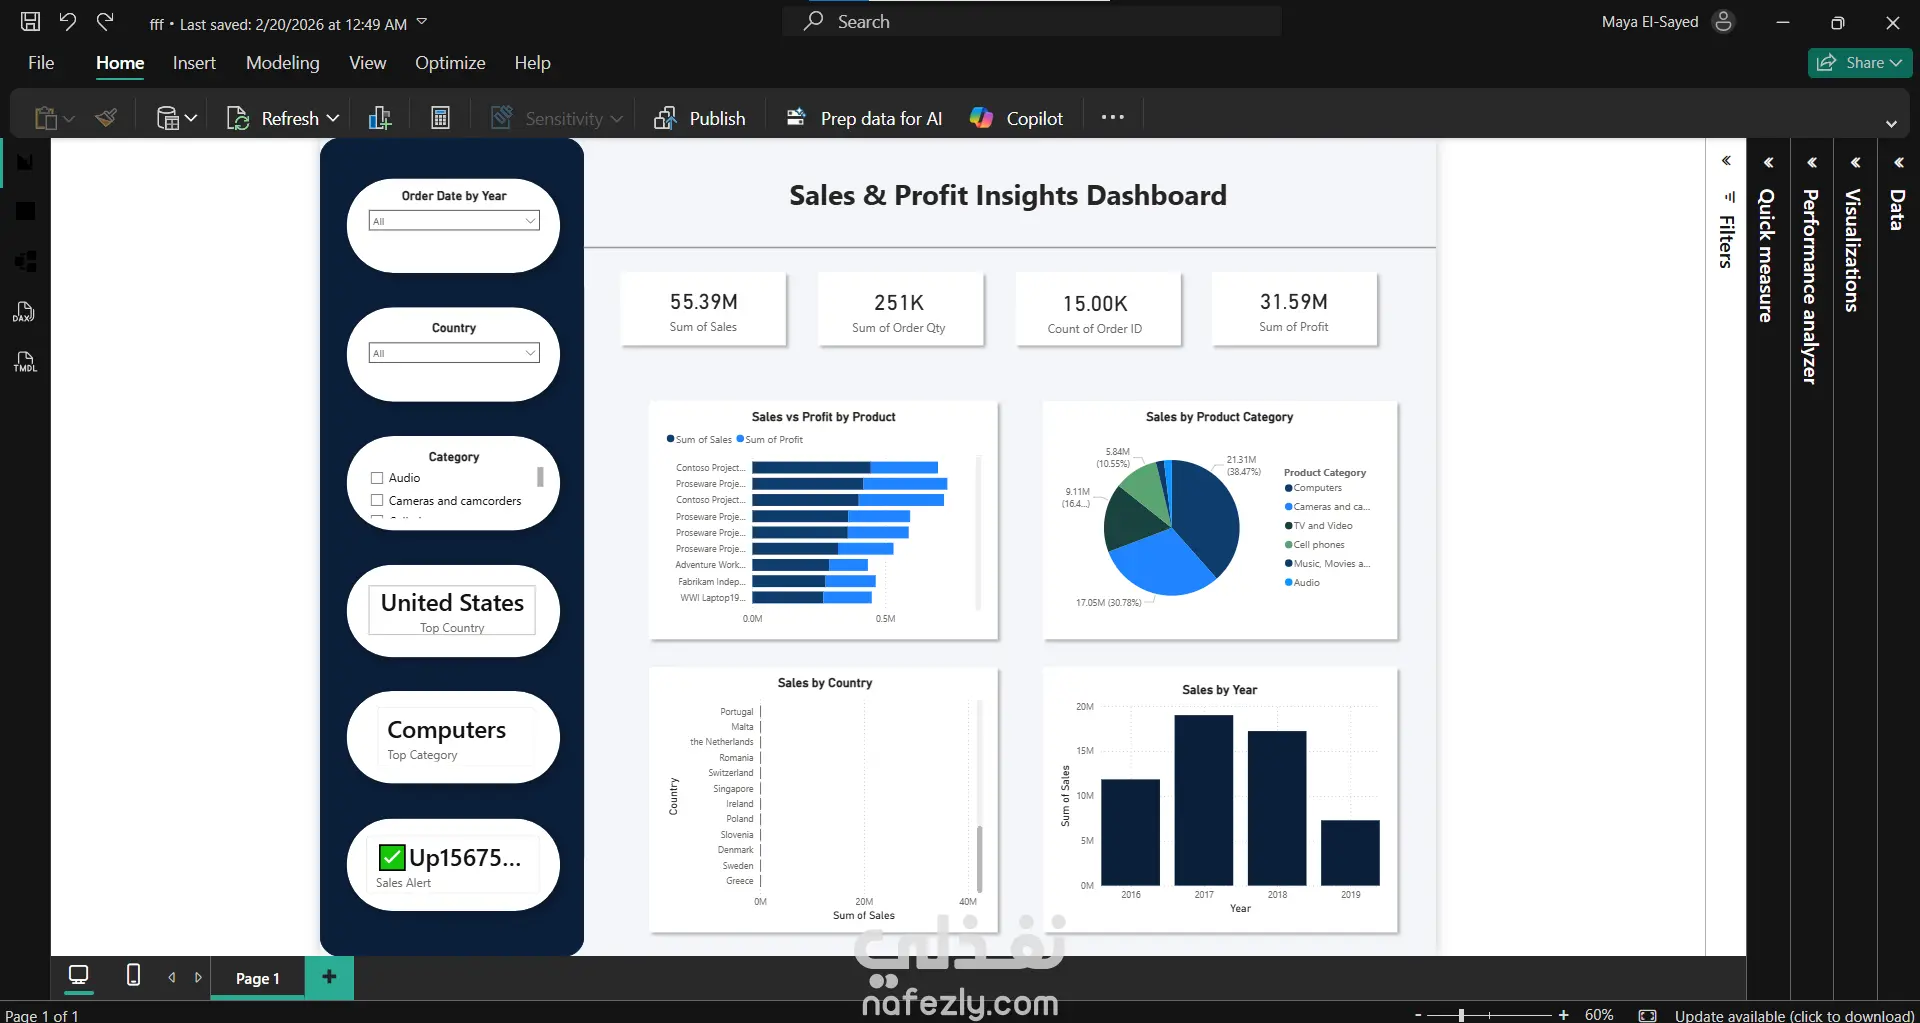
Task: Toggle Sum of Sales legend marker
Action: point(670,439)
